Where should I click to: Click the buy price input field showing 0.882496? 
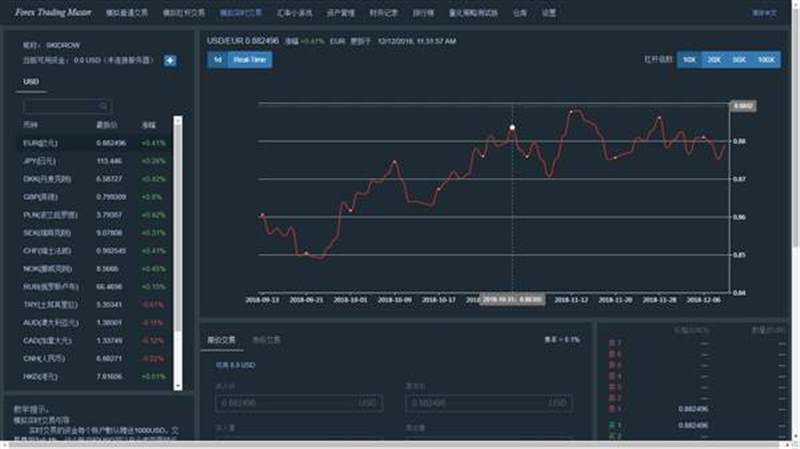click(x=299, y=403)
